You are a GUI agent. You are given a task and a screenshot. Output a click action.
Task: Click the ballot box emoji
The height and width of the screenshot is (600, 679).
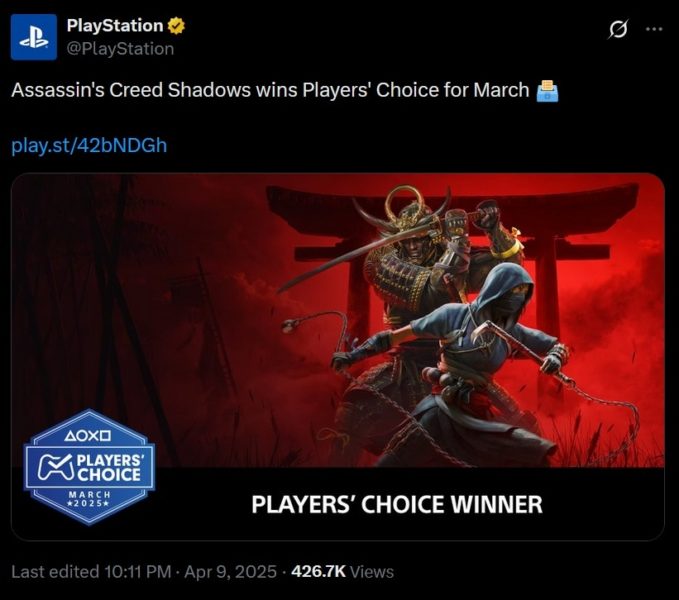pos(547,90)
